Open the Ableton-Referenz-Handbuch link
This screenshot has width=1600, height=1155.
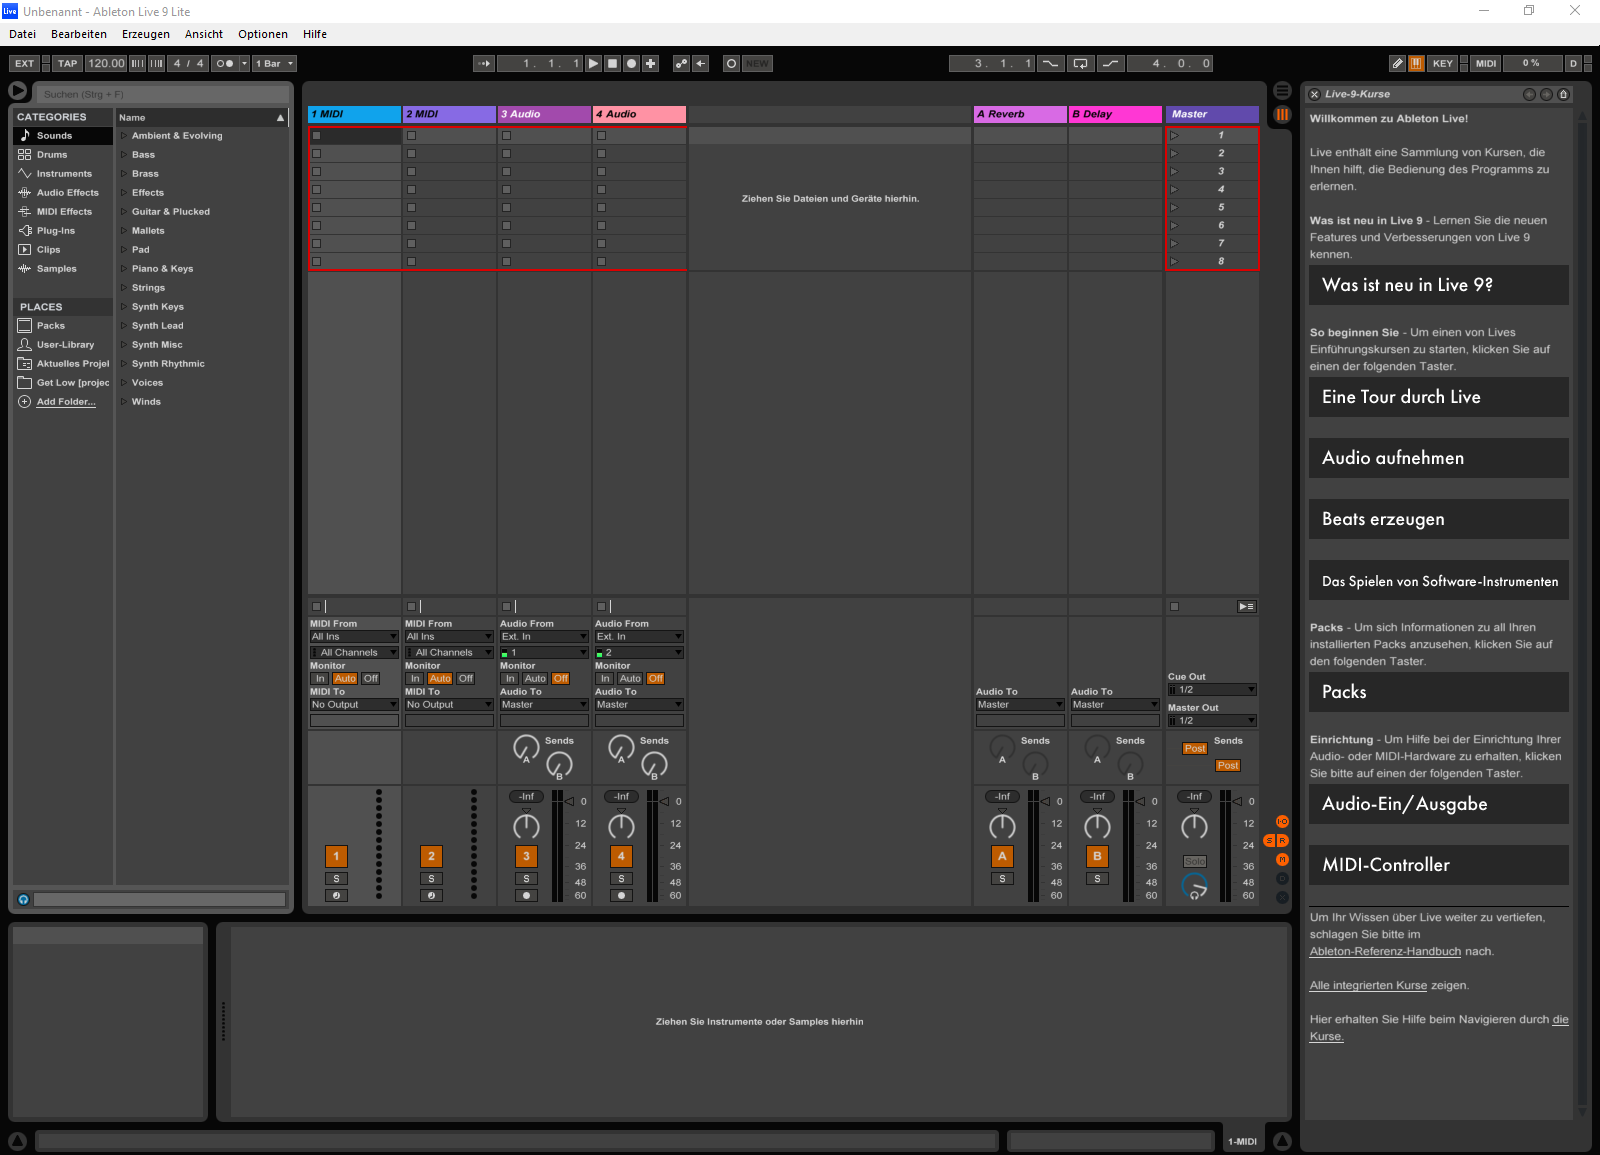[x=1385, y=951]
